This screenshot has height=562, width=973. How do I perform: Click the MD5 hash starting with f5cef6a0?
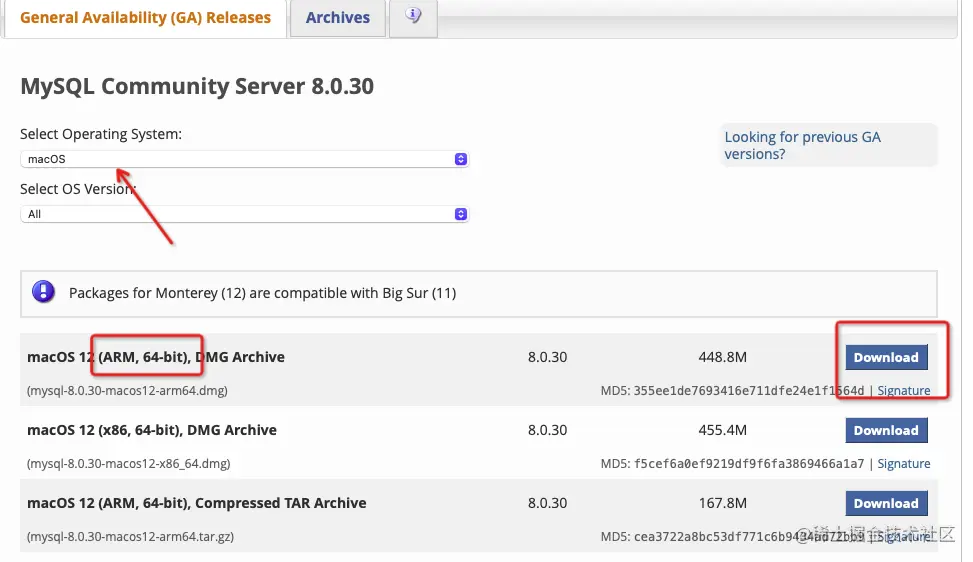[748, 463]
